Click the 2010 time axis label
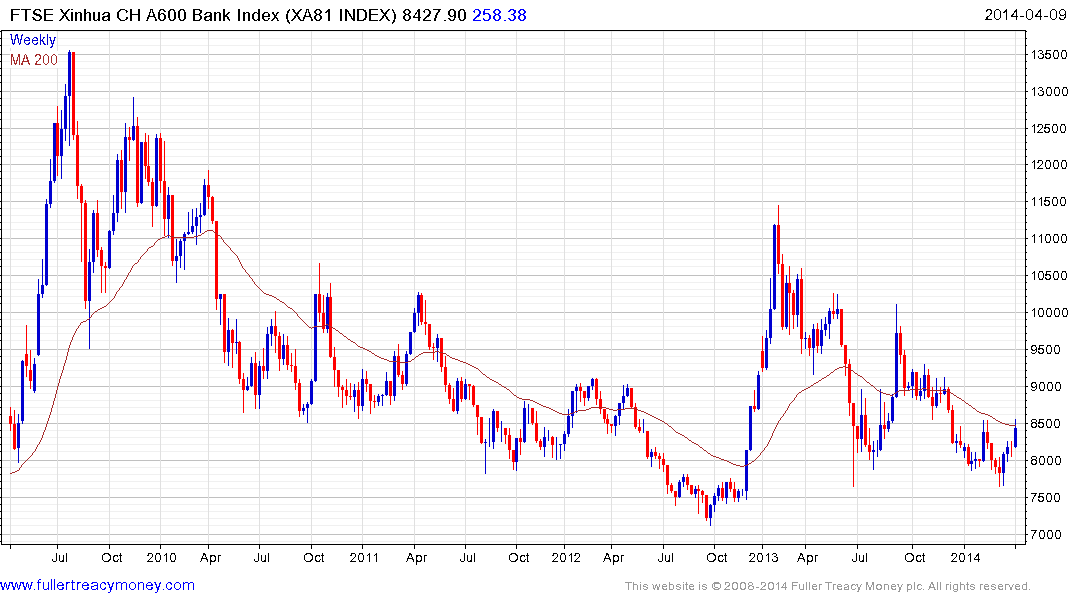The width and height of the screenshot is (1075, 600). click(x=161, y=557)
